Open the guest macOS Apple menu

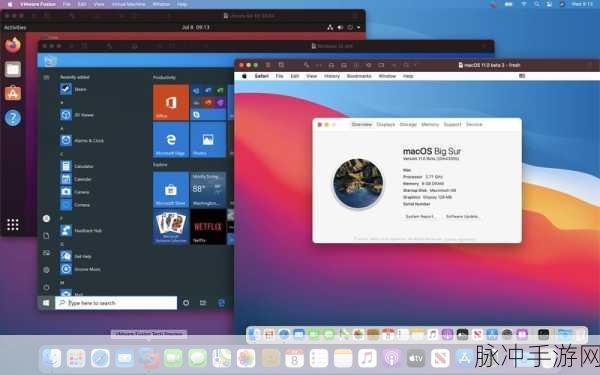[244, 76]
